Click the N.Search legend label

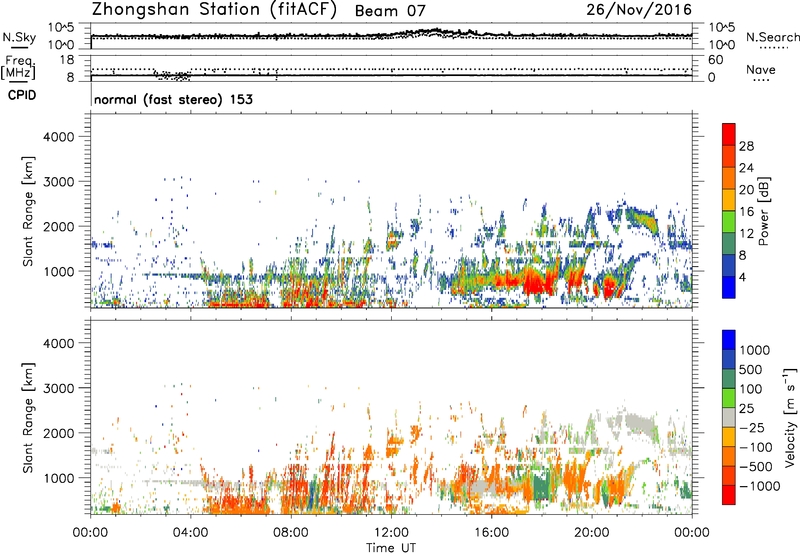[x=773, y=37]
